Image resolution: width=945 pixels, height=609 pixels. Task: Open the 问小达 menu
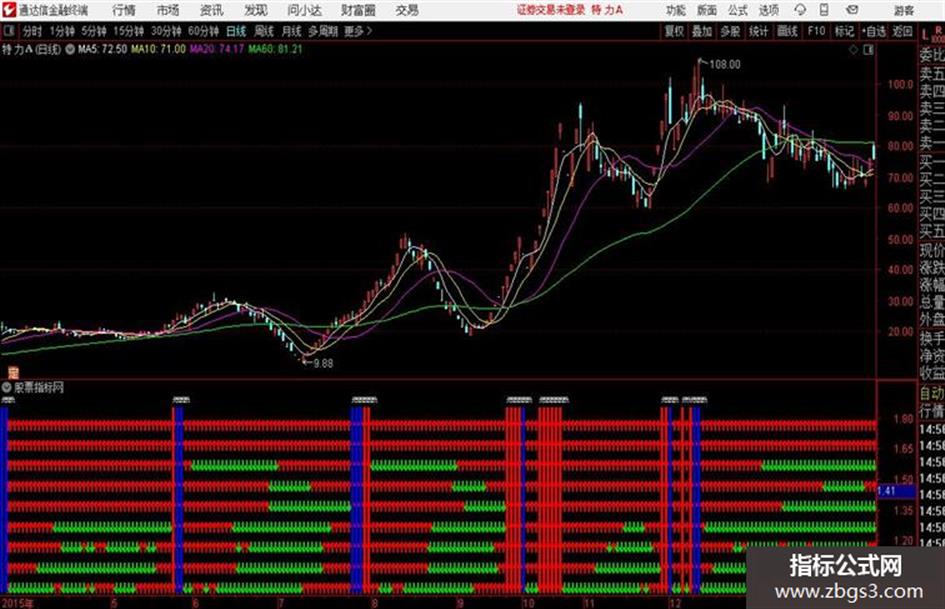304,10
